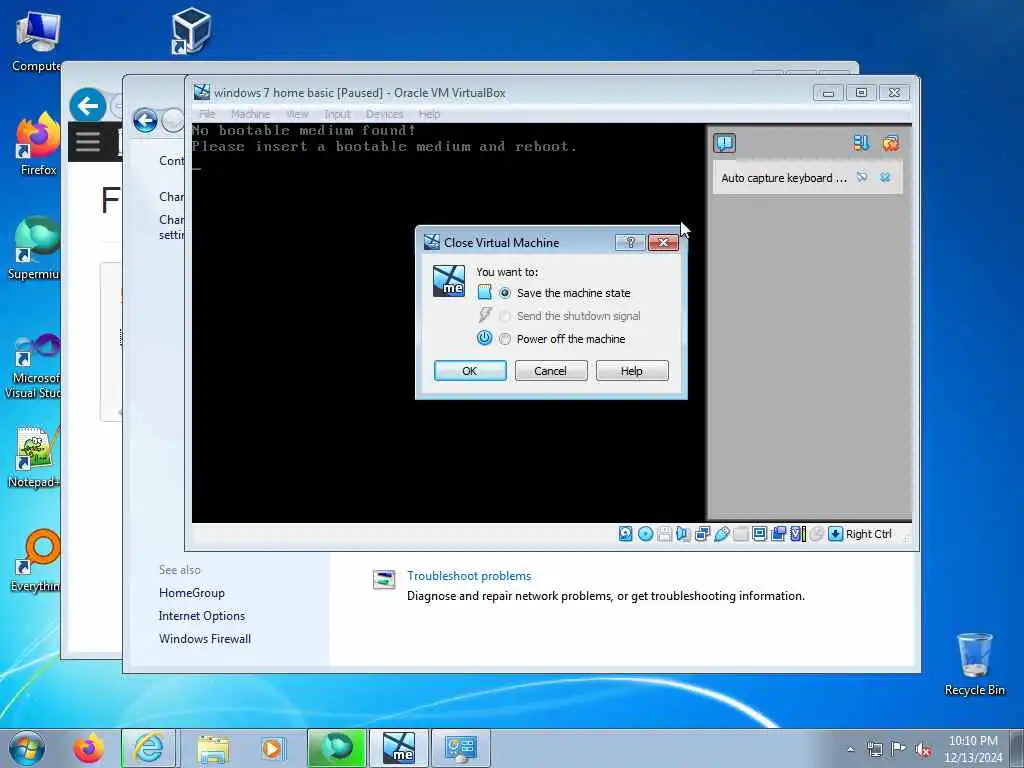The height and width of the screenshot is (768, 1024).
Task: Open the Machine menu in VirtualBox
Action: [x=250, y=114]
